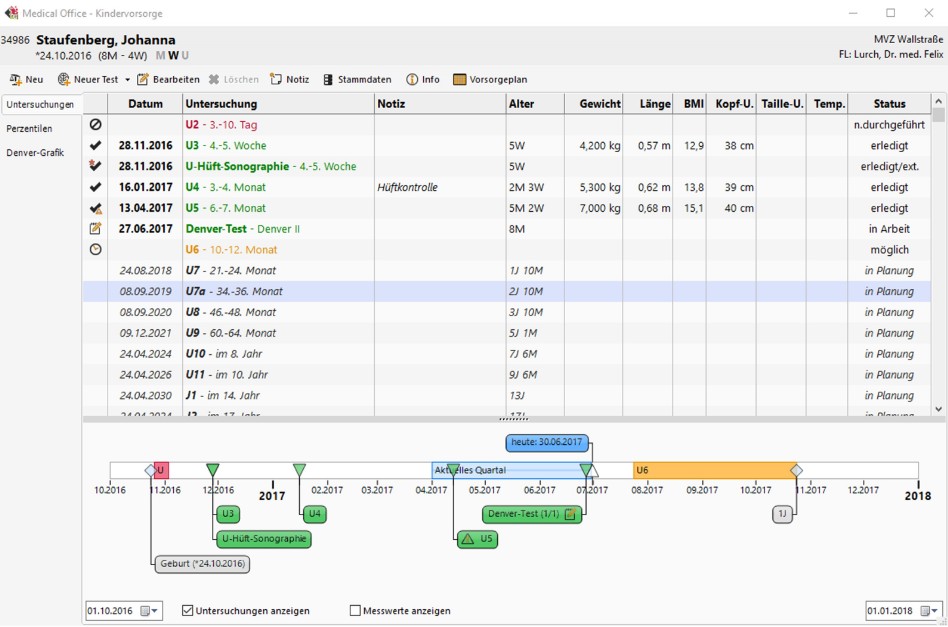Sort table by Datum column header
The width and height of the screenshot is (948, 627).
pyautogui.click(x=145, y=103)
